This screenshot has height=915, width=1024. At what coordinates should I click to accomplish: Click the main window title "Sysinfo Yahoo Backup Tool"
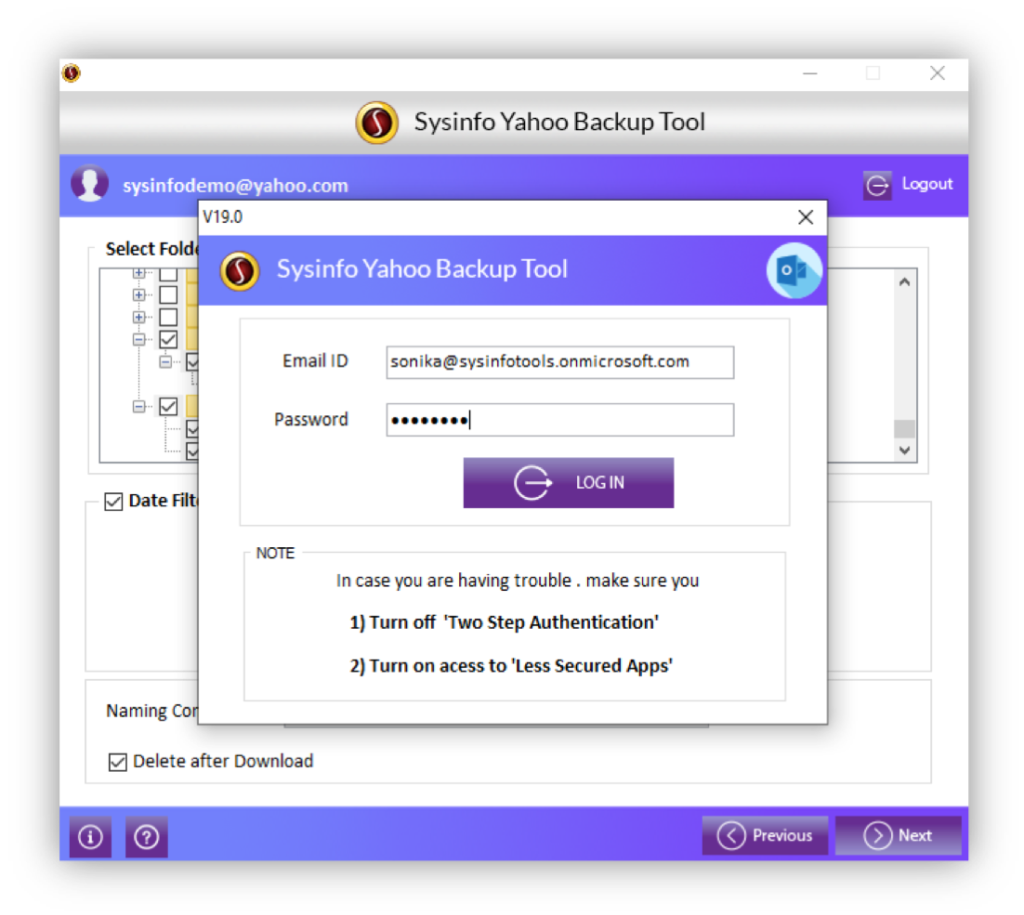click(560, 122)
